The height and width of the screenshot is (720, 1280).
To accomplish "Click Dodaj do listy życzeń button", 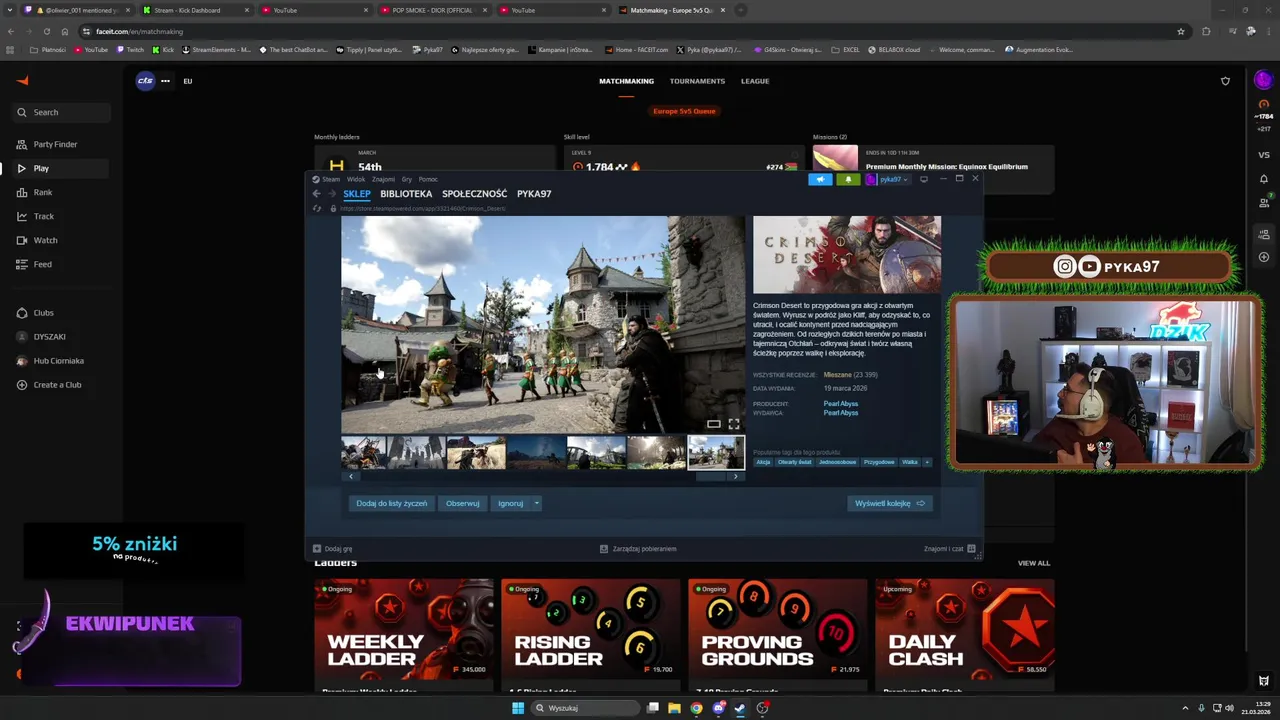I will [x=392, y=503].
